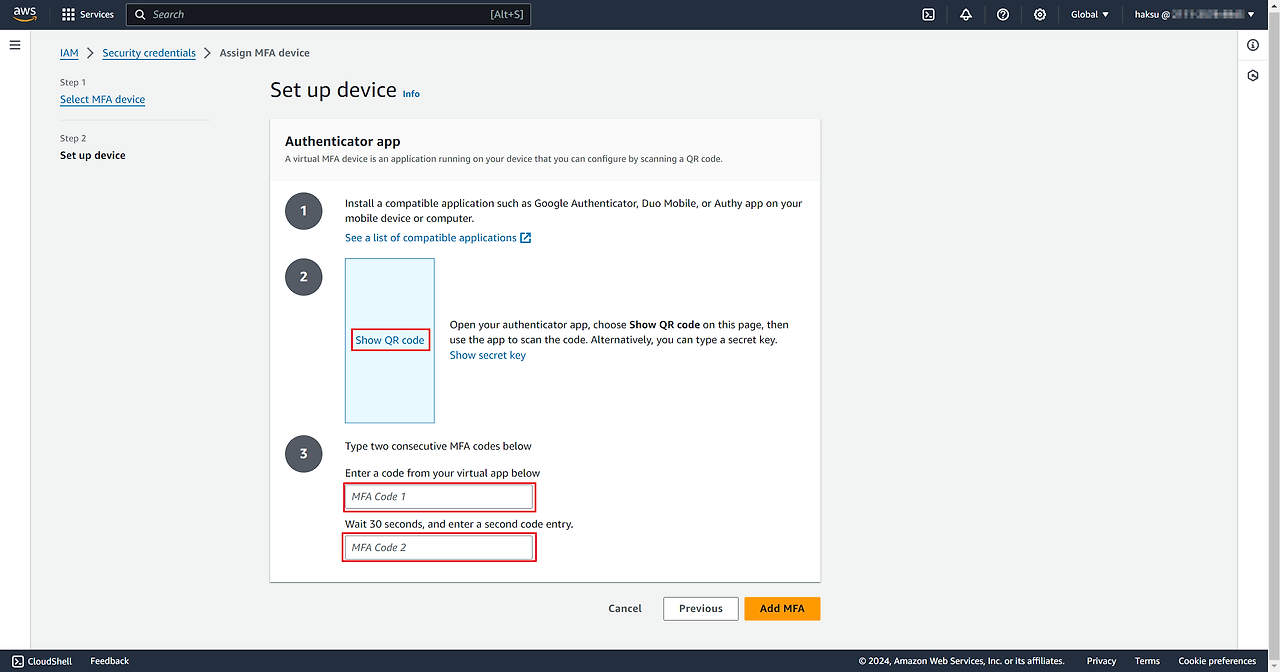Click the AWS logo home icon
Image resolution: width=1280 pixels, height=672 pixels.
click(x=25, y=14)
